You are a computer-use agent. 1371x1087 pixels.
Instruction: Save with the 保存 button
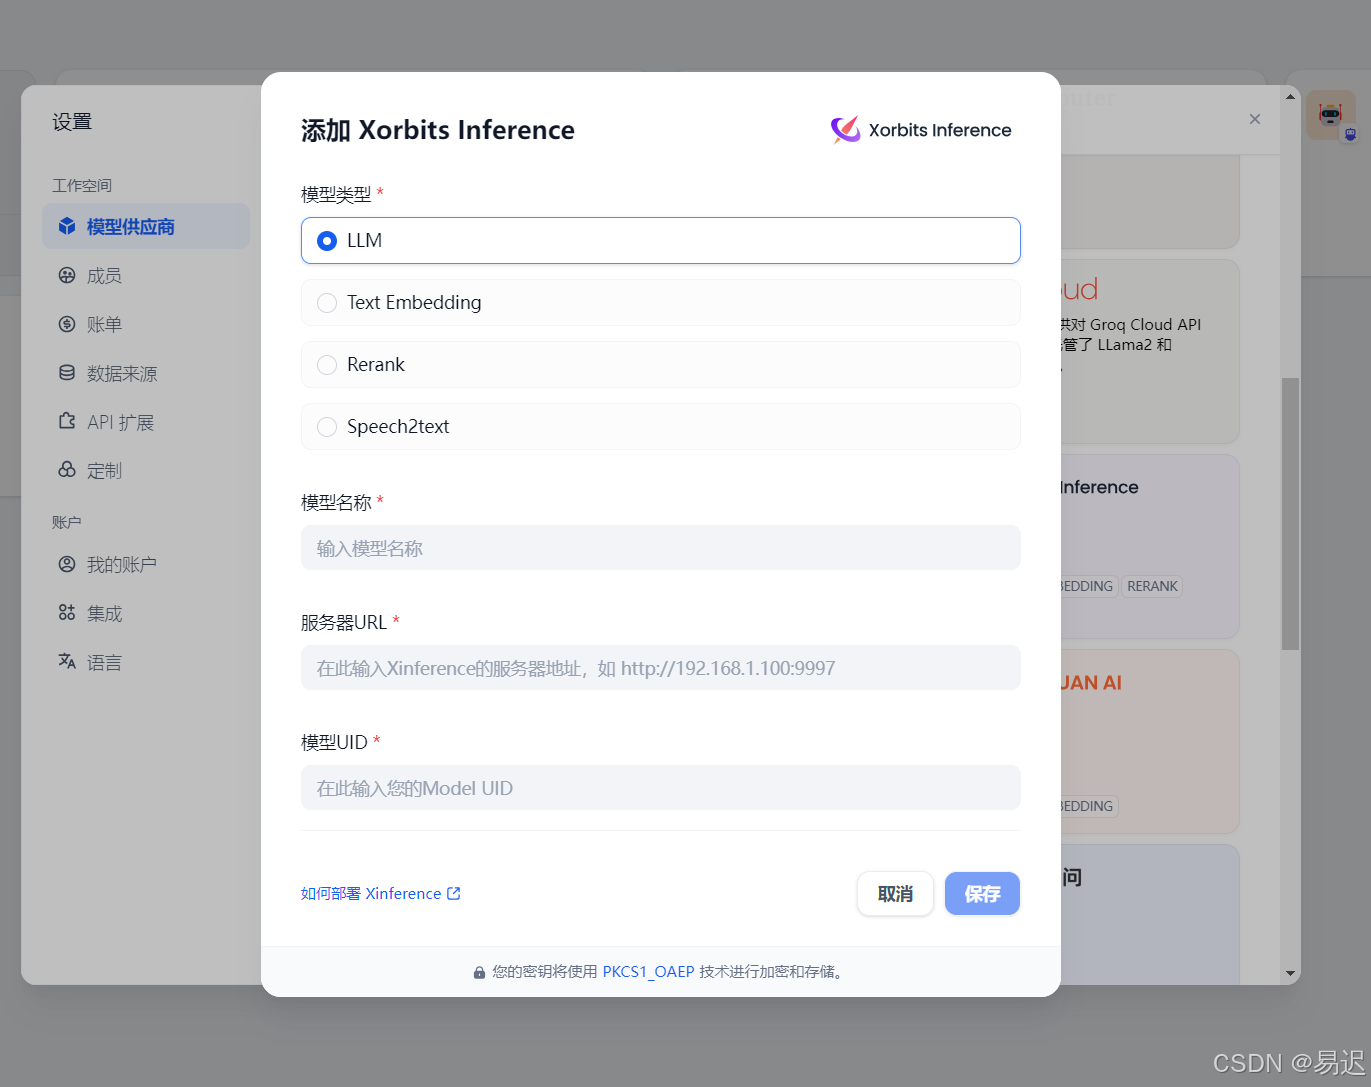click(x=982, y=894)
